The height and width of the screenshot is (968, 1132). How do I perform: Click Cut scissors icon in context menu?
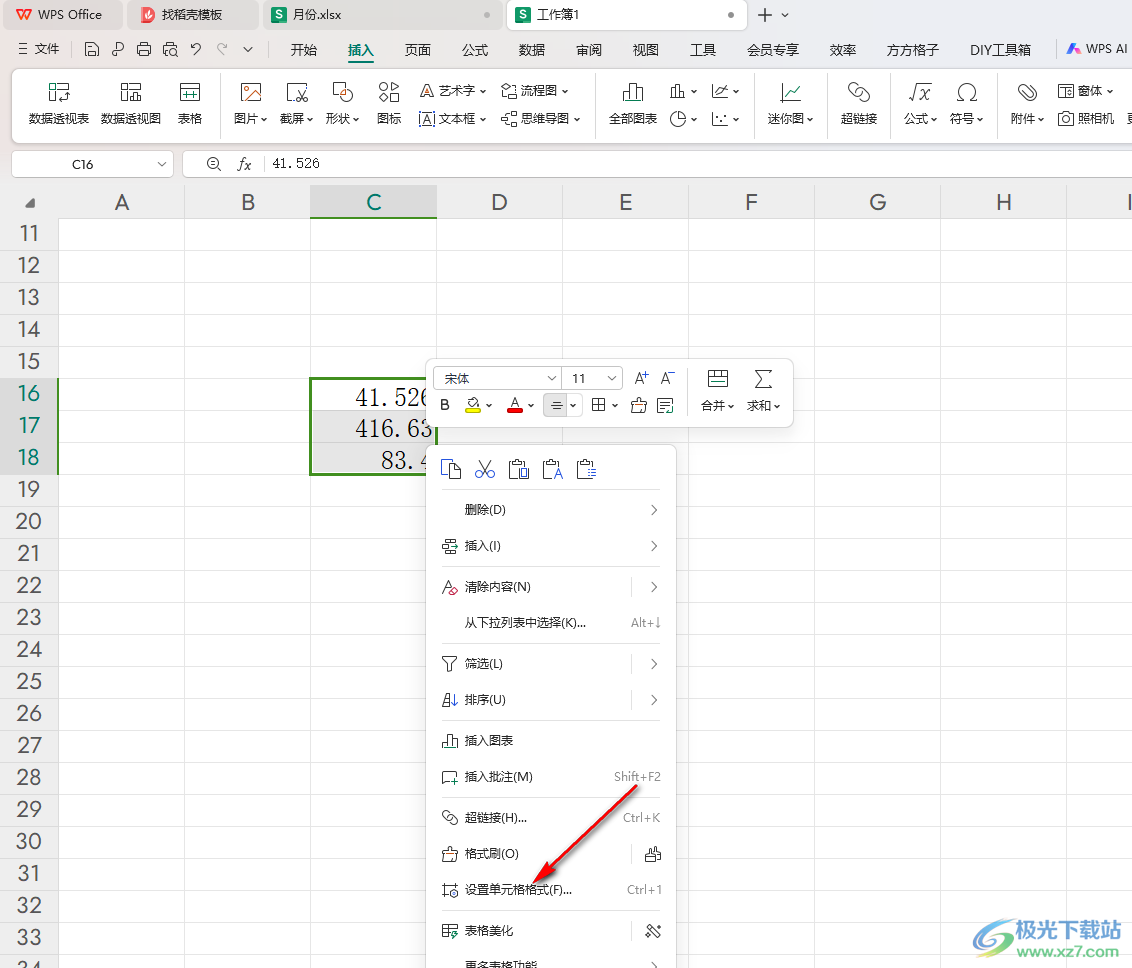(485, 470)
